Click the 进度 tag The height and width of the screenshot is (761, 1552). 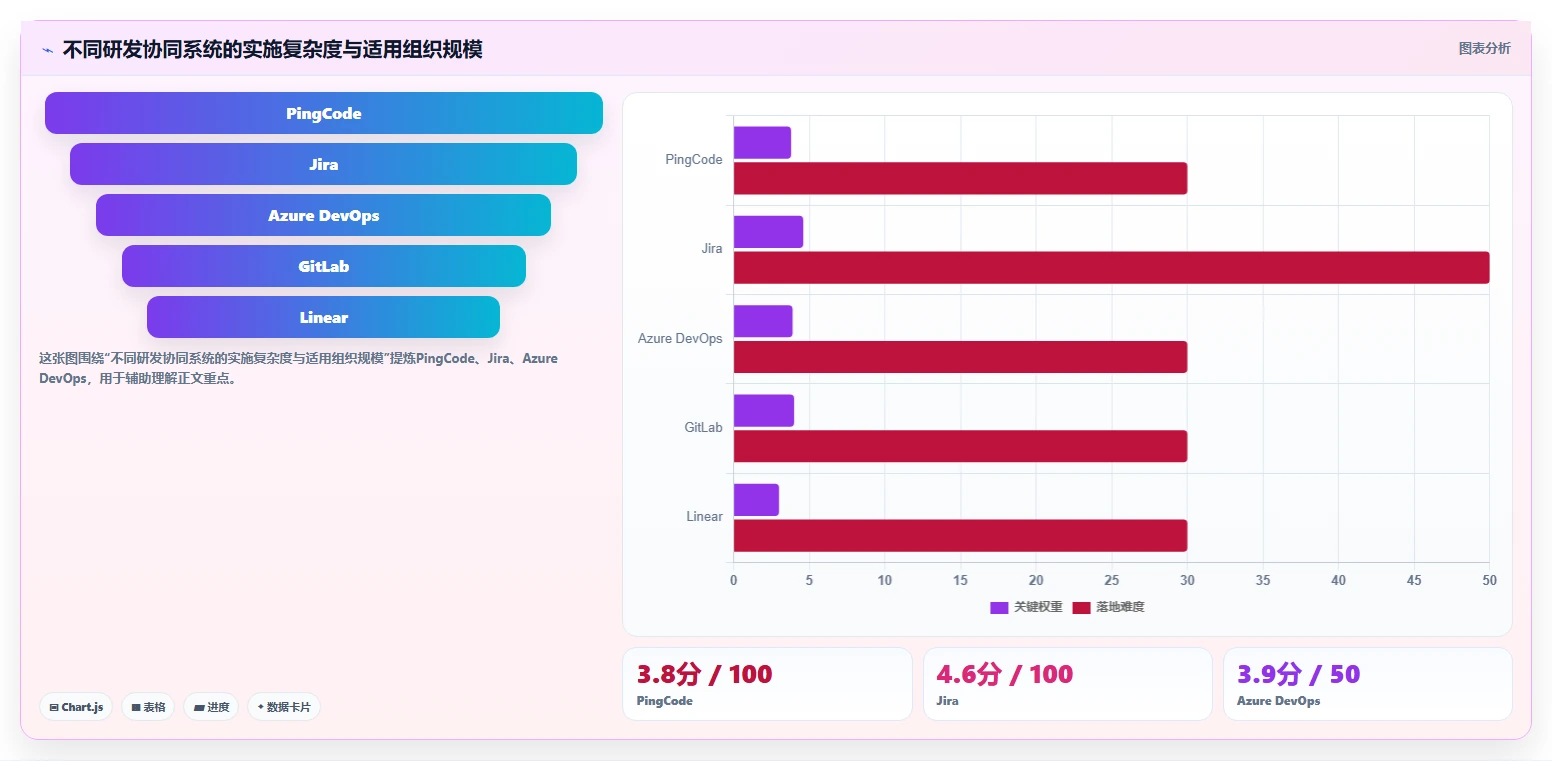coord(211,707)
